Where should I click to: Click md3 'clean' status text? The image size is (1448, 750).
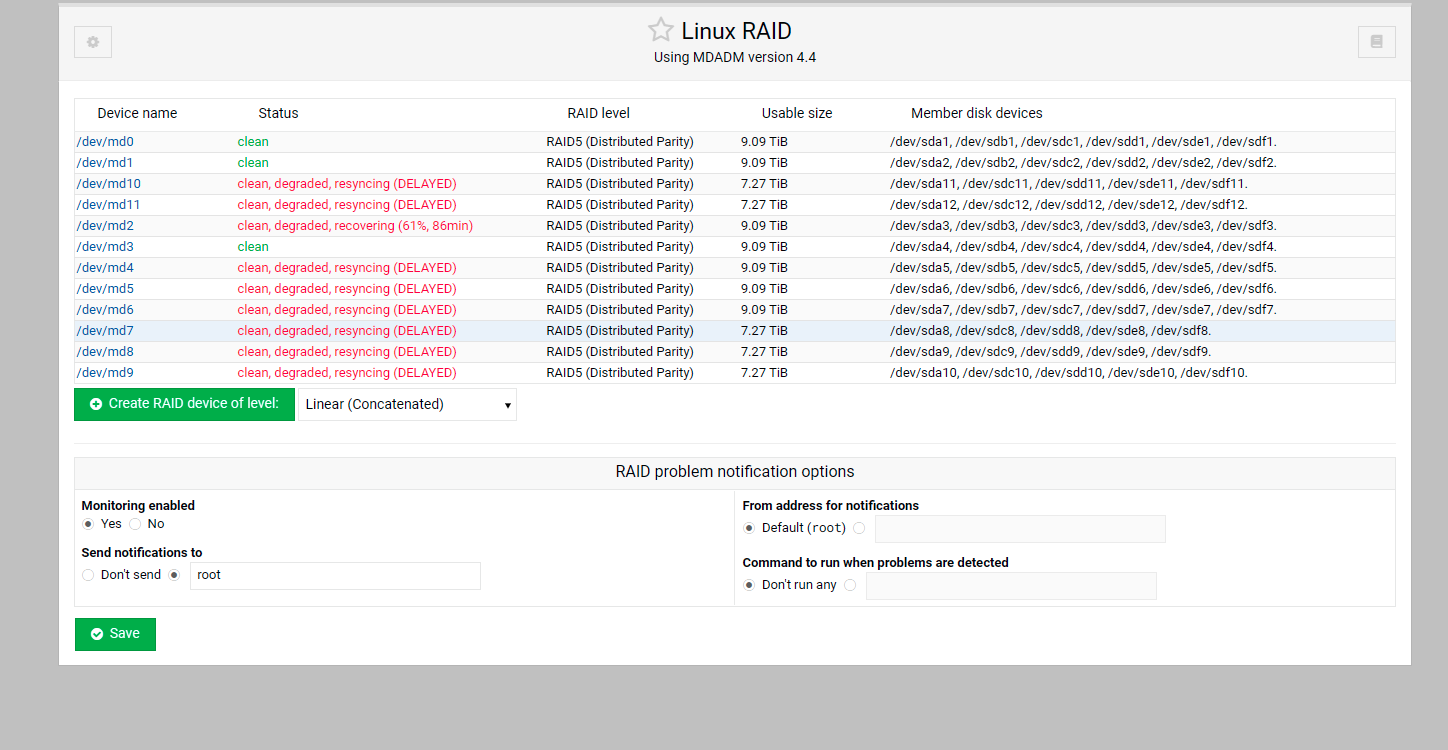(x=253, y=247)
